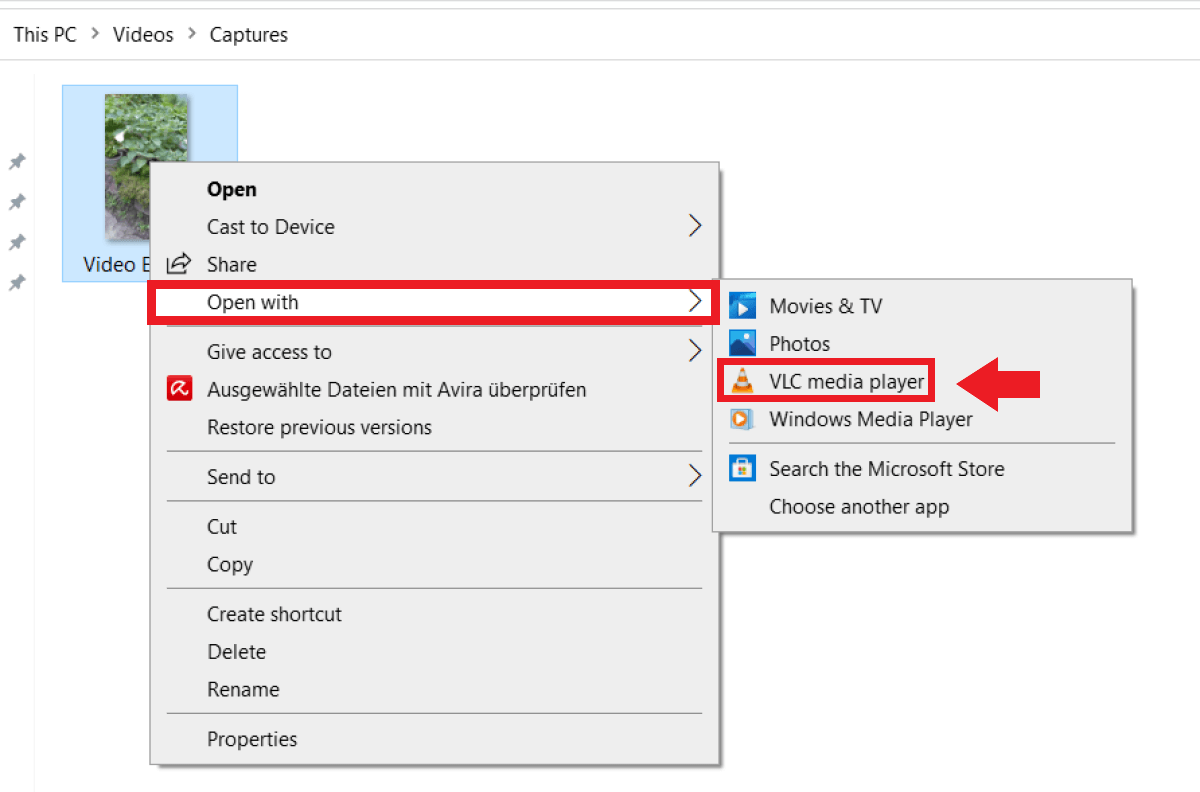Expand the Give access to submenu arrow
This screenshot has width=1200, height=792.
695,352
